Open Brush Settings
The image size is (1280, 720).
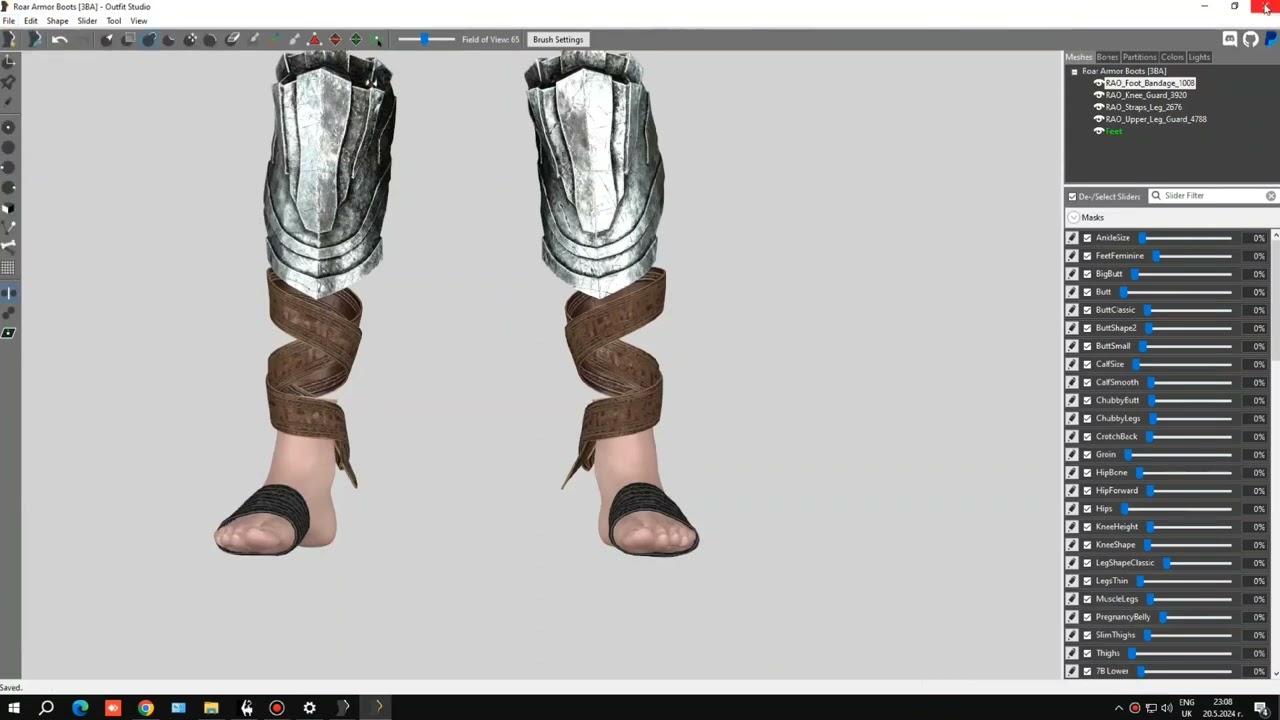pos(558,40)
